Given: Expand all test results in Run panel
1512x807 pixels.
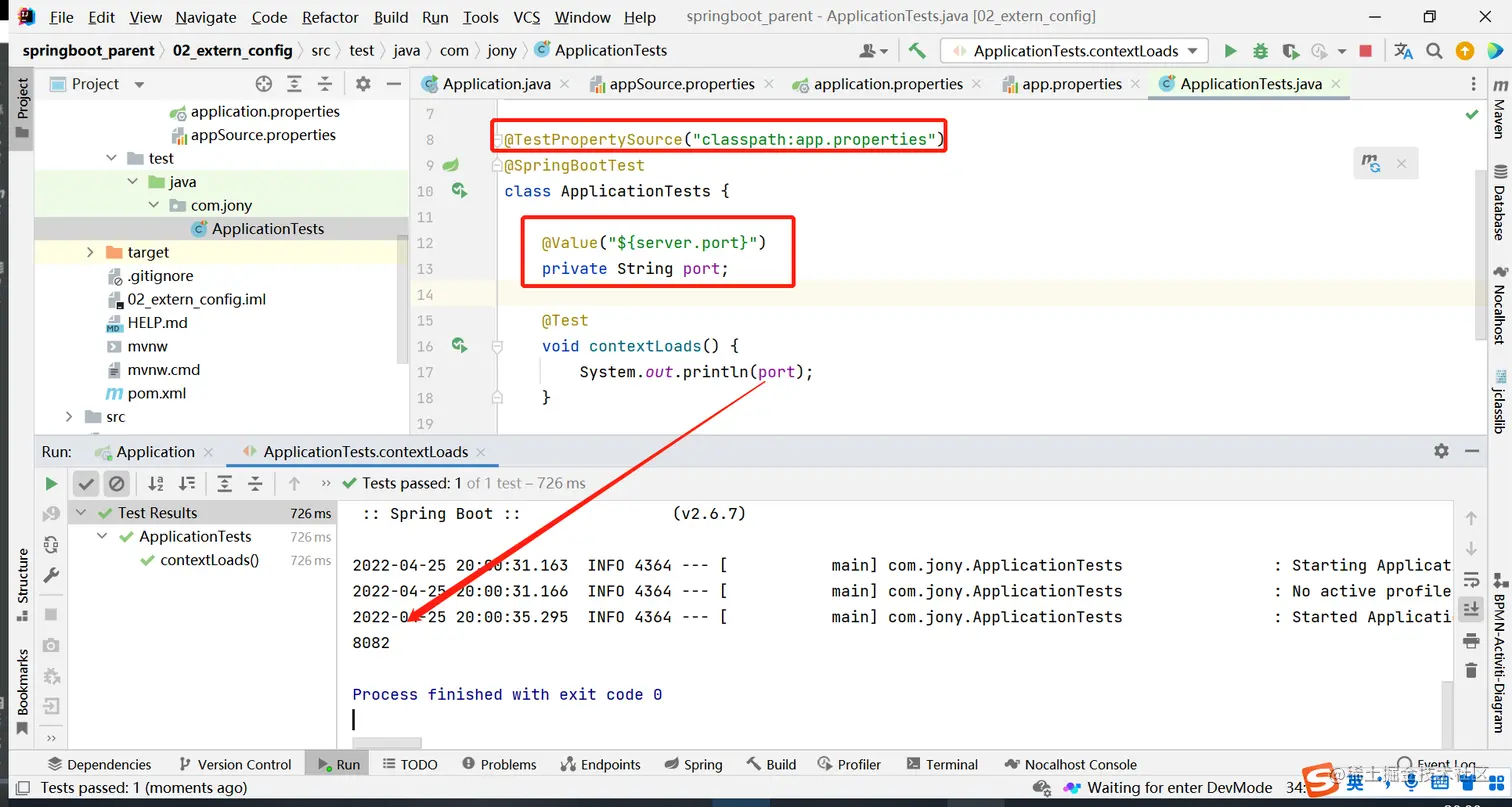Looking at the screenshot, I should click(x=225, y=484).
